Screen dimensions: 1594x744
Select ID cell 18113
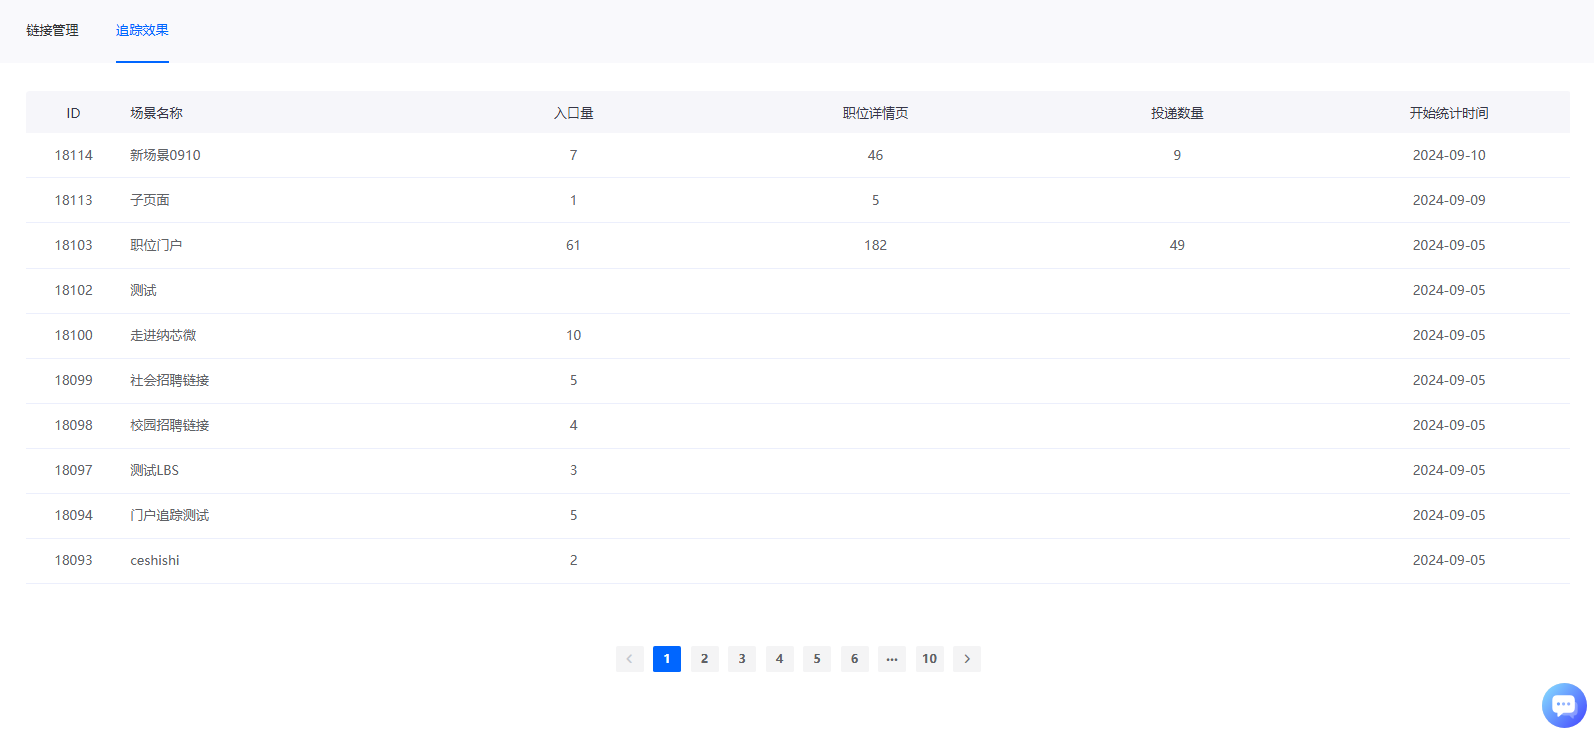click(x=73, y=200)
